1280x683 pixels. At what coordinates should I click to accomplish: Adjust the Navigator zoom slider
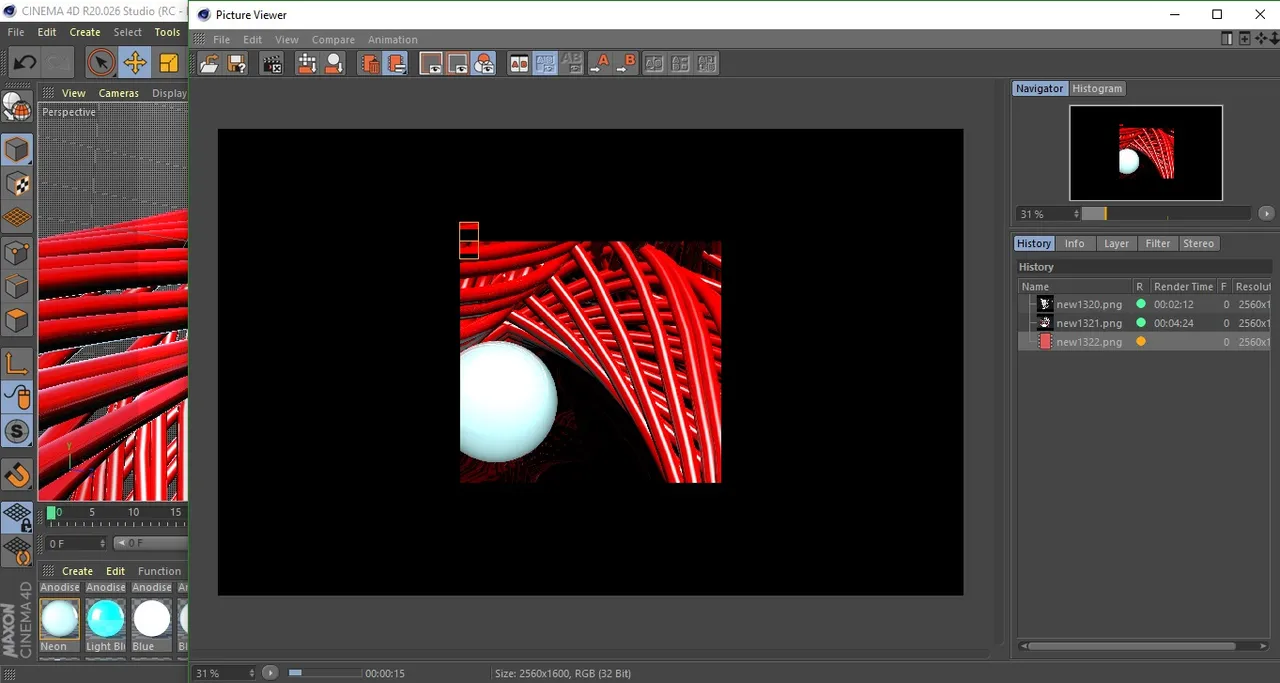point(1166,214)
